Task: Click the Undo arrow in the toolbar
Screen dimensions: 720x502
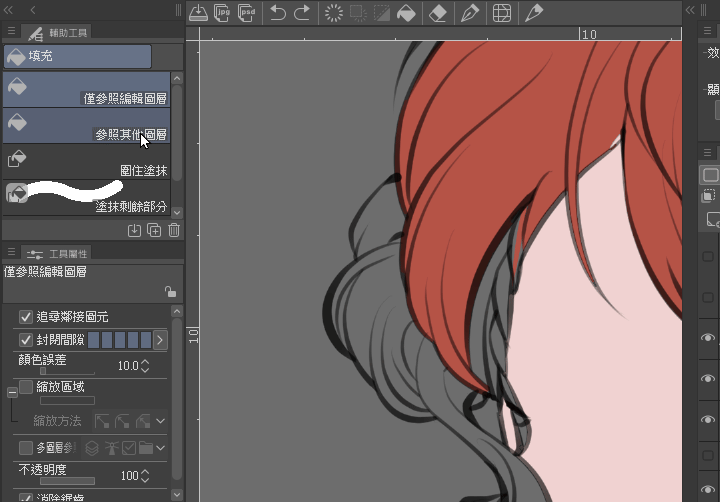Action: 279,13
